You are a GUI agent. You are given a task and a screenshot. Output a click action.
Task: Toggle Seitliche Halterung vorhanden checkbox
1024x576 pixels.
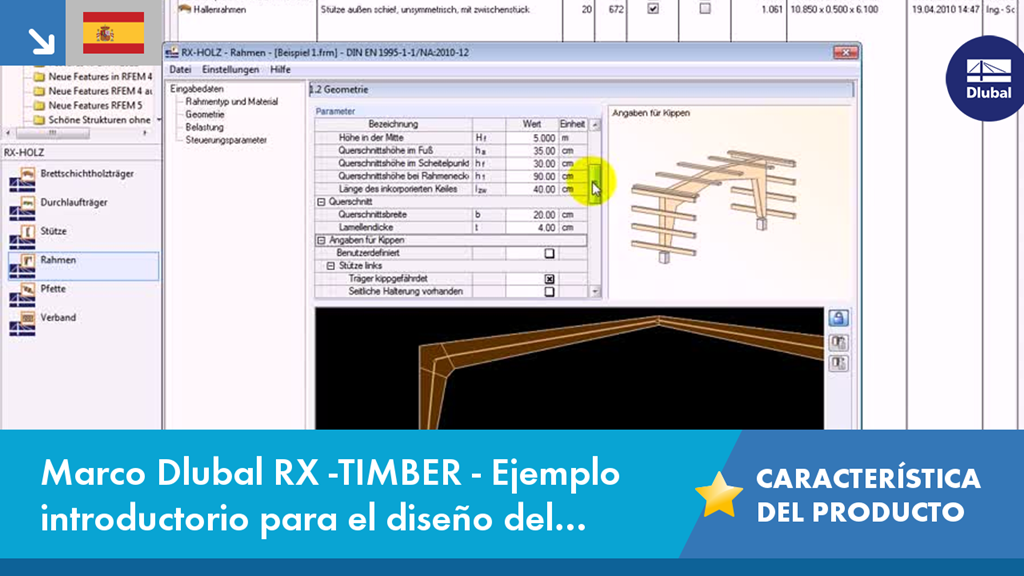coord(549,292)
